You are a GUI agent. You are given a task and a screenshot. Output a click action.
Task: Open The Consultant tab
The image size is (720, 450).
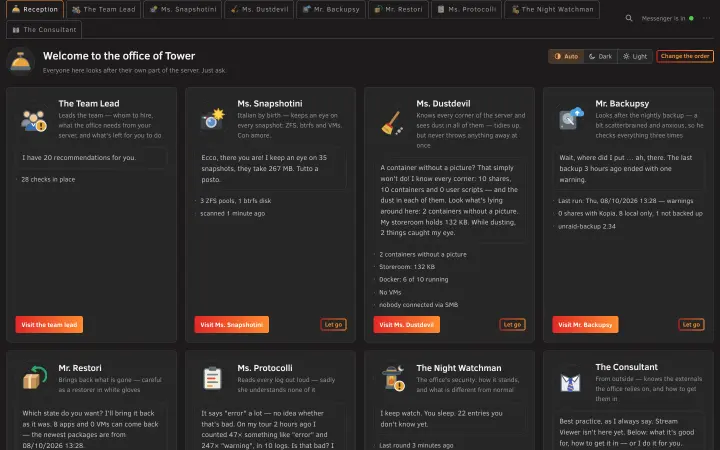44,29
